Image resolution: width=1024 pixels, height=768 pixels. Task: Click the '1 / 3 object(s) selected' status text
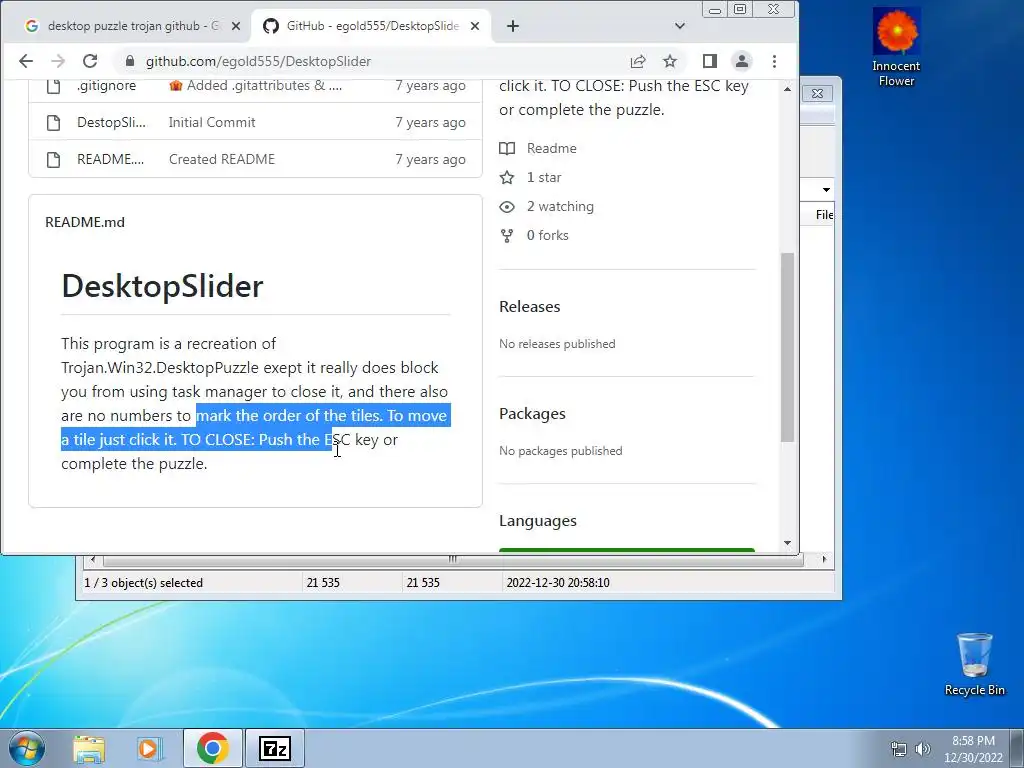click(x=144, y=583)
